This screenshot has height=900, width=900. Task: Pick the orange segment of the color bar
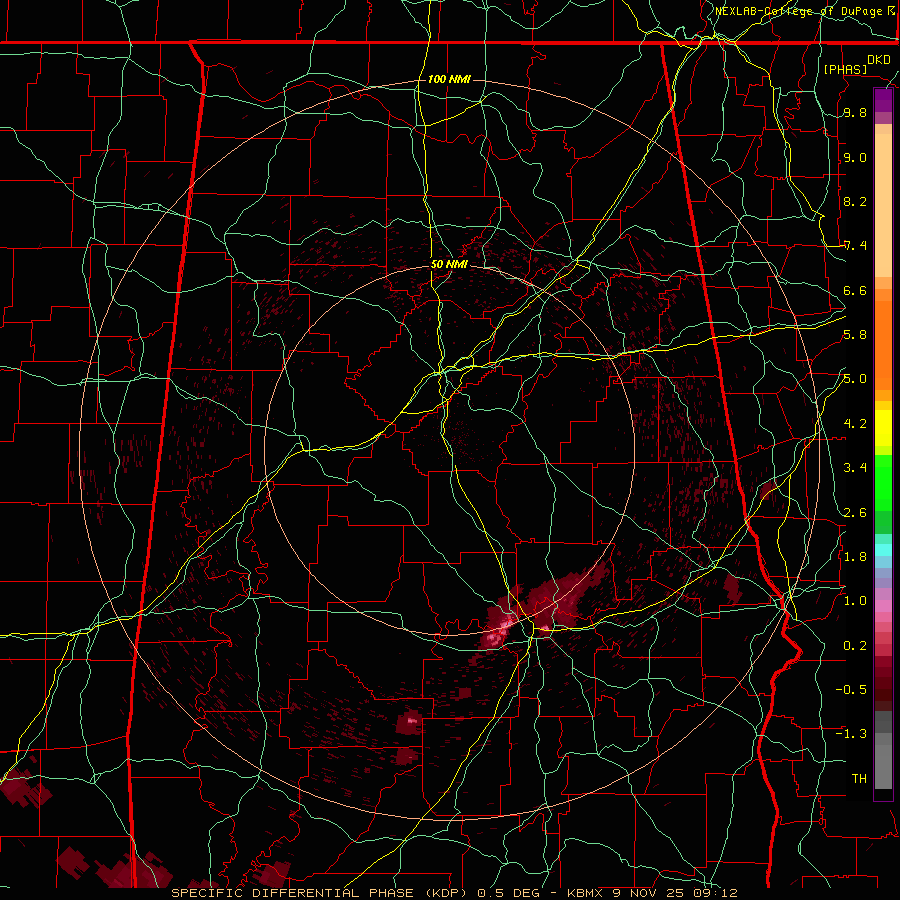[883, 345]
